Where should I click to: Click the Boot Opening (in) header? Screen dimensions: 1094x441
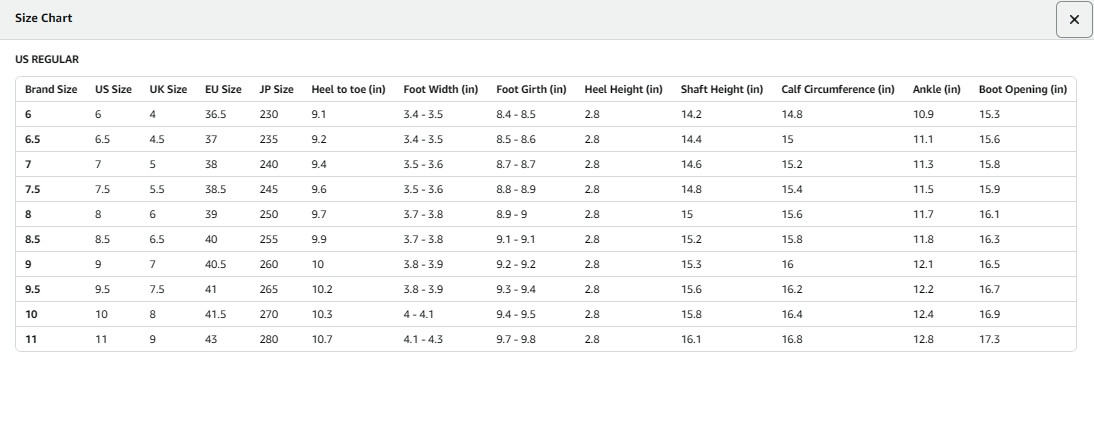[x=1022, y=89]
